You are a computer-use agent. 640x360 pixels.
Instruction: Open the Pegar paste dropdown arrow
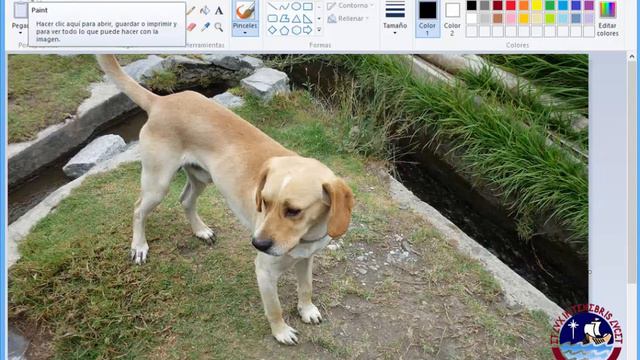click(x=20, y=33)
